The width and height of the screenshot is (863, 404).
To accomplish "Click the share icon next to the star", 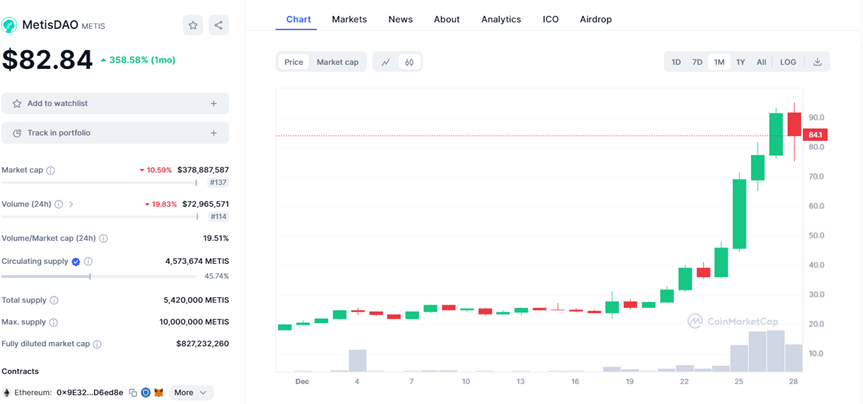I will click(219, 25).
